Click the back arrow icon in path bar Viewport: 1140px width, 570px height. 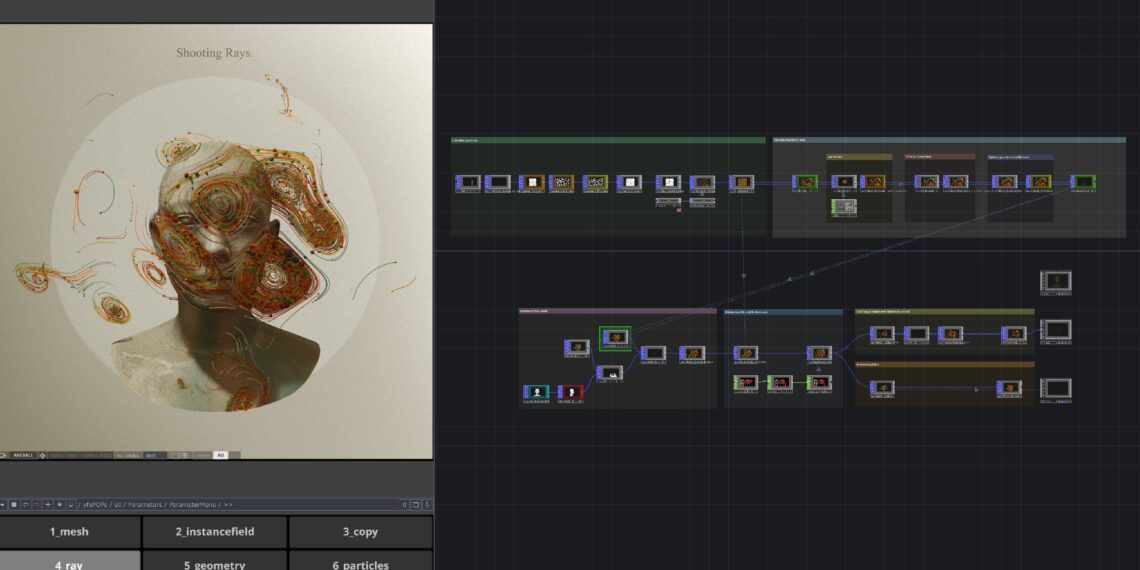[x=25, y=505]
